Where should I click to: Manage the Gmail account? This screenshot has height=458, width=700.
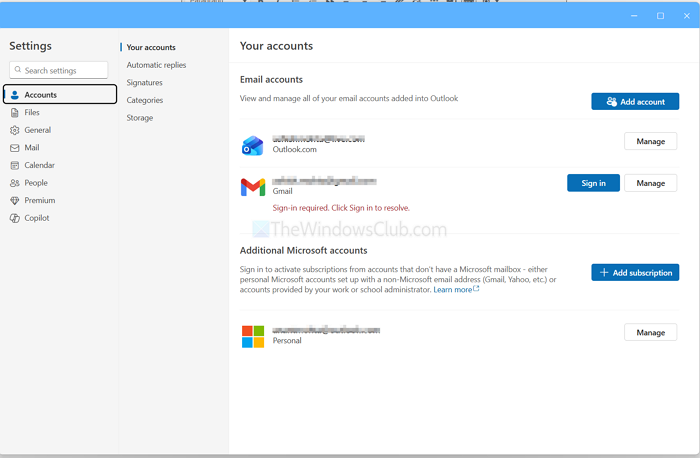point(650,183)
